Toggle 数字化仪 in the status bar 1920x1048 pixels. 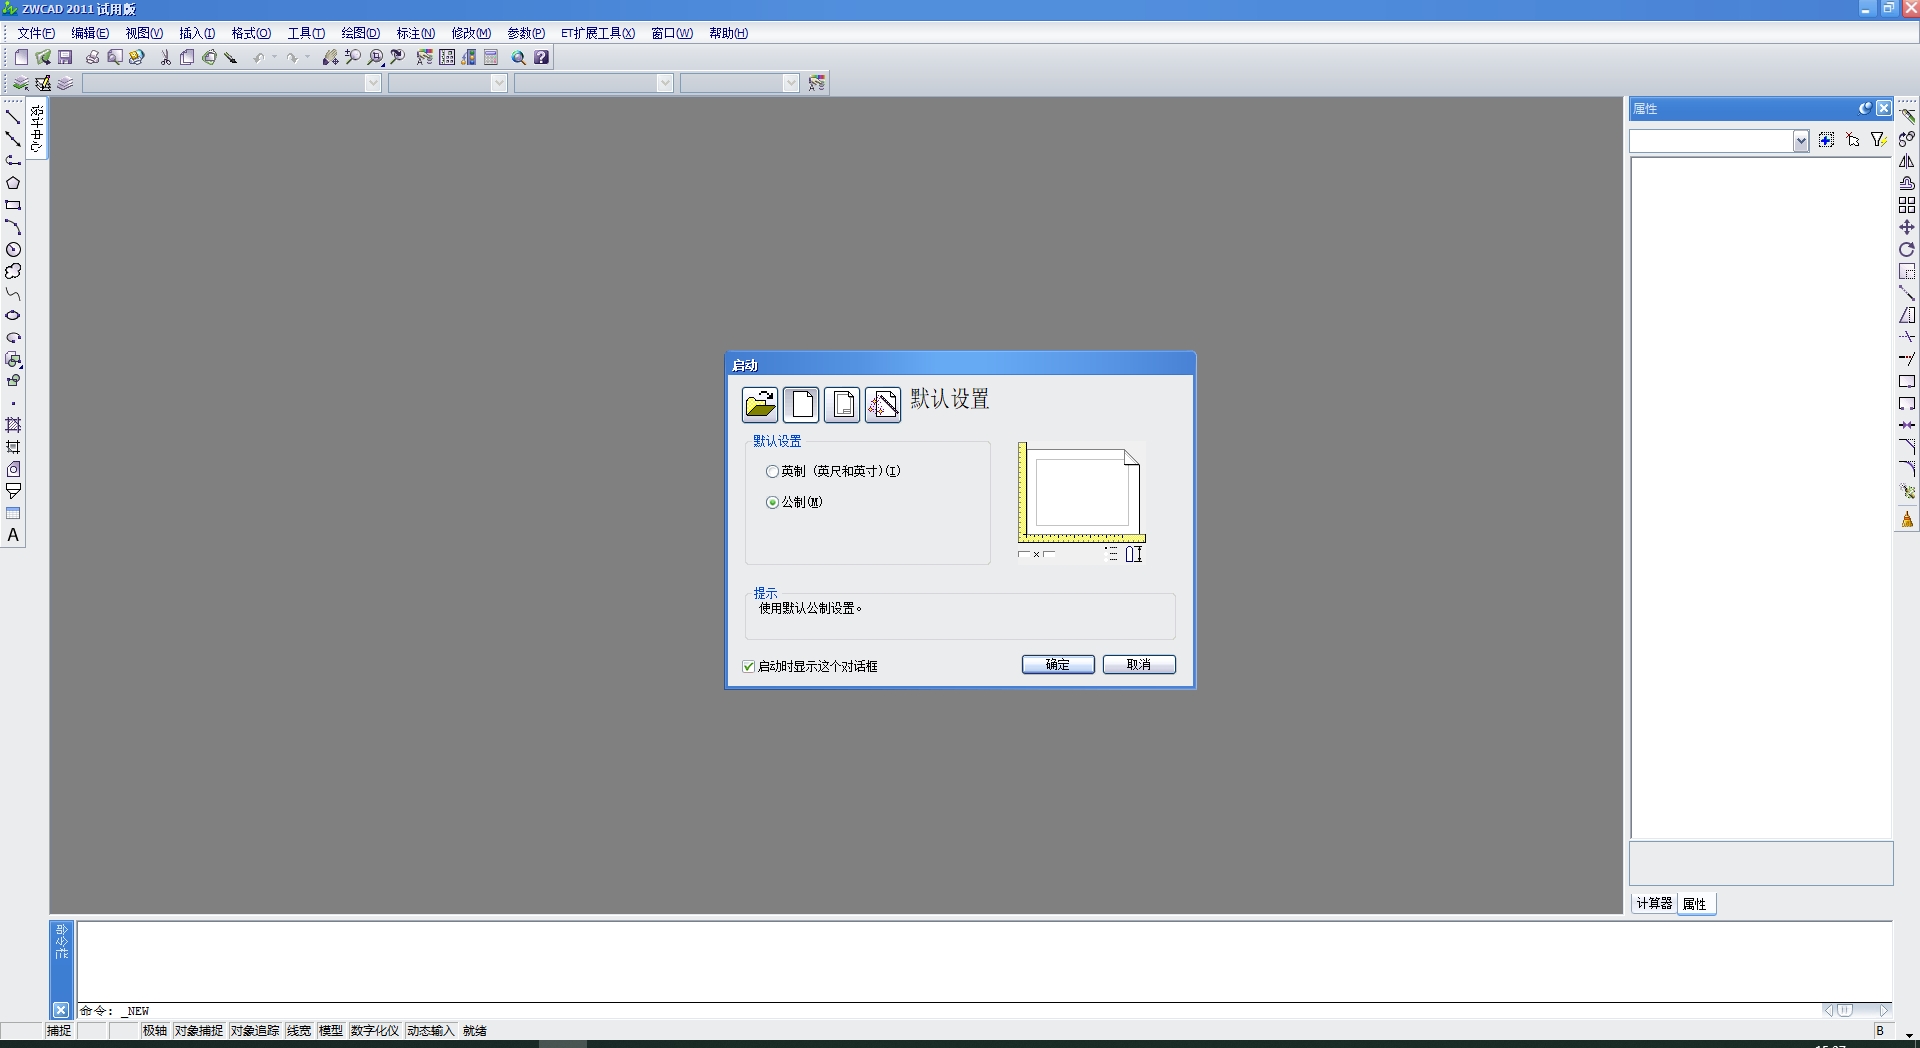point(374,1030)
